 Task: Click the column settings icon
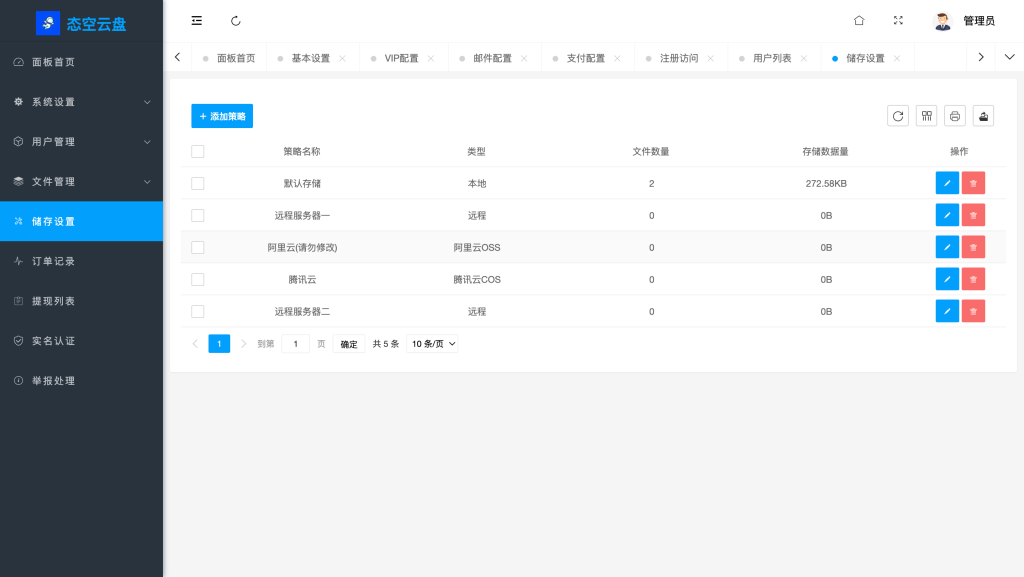(x=926, y=115)
